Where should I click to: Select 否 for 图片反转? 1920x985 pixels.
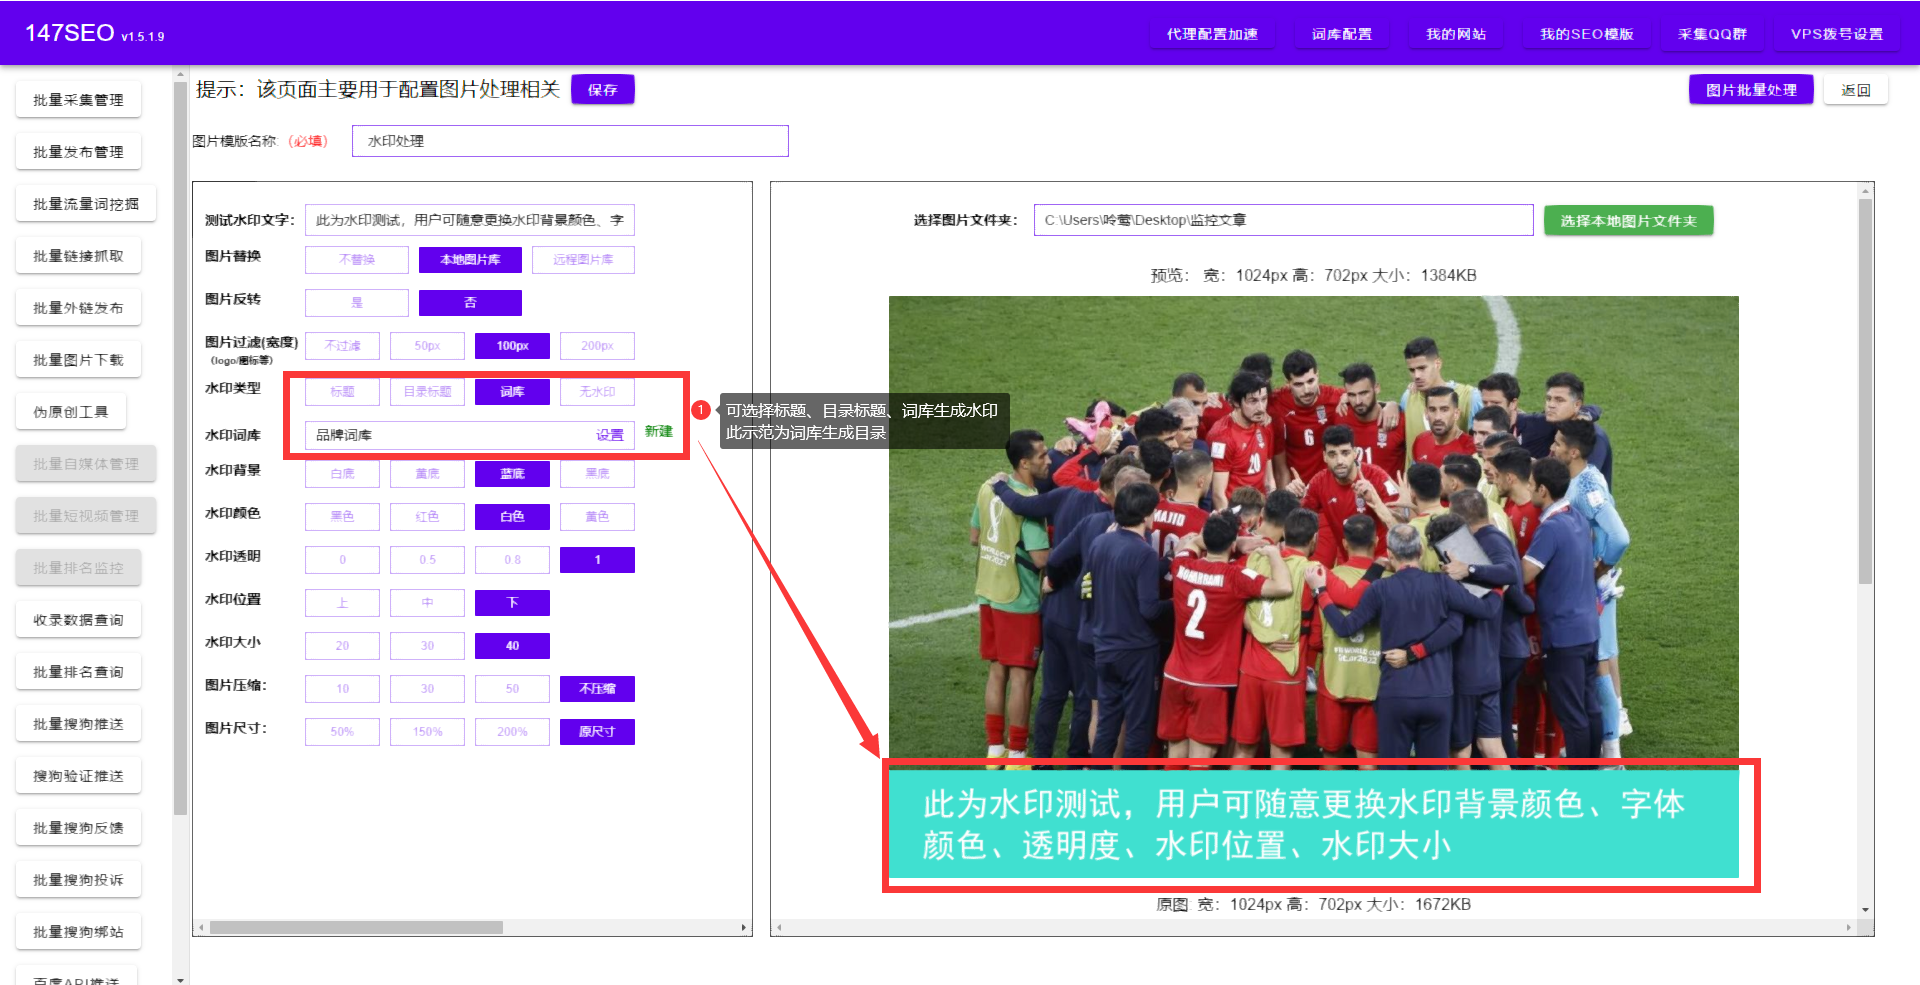click(x=470, y=303)
